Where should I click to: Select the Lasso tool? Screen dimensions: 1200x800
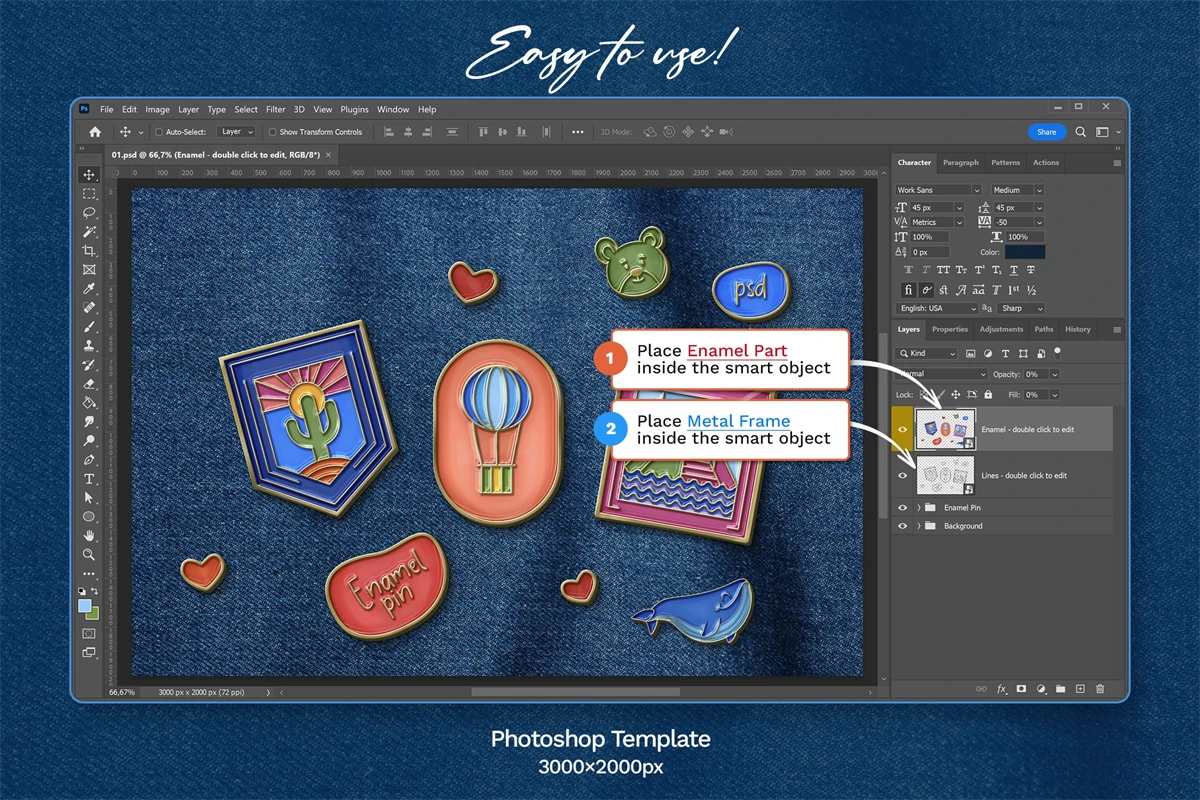pos(89,212)
